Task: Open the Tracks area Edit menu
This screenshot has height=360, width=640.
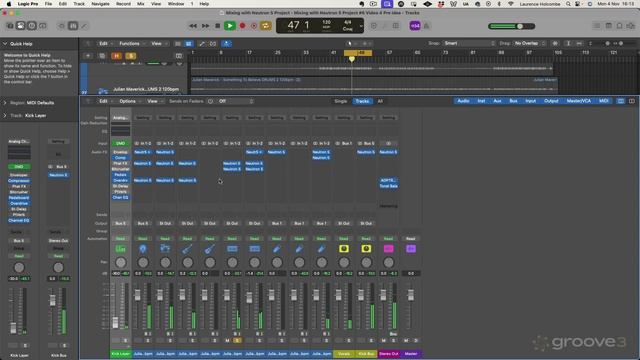Action: pos(105,44)
